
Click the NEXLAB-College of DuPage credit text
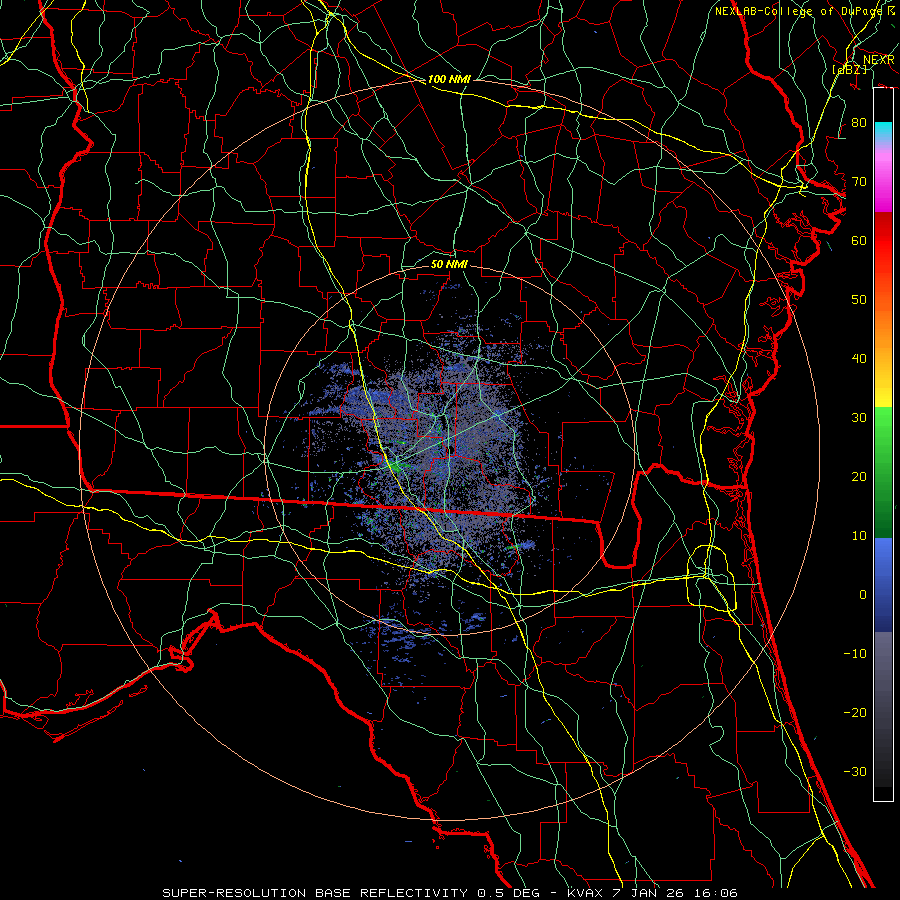click(x=804, y=11)
